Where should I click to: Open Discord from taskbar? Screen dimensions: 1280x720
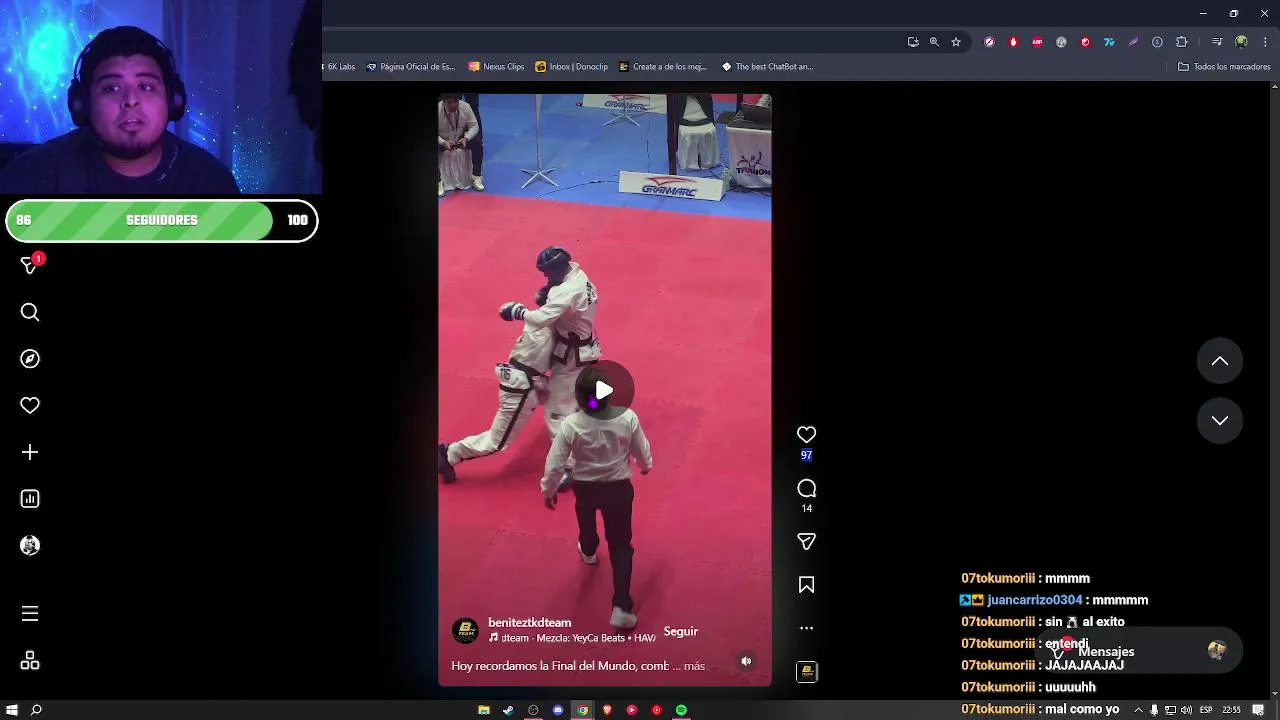[x=558, y=710]
